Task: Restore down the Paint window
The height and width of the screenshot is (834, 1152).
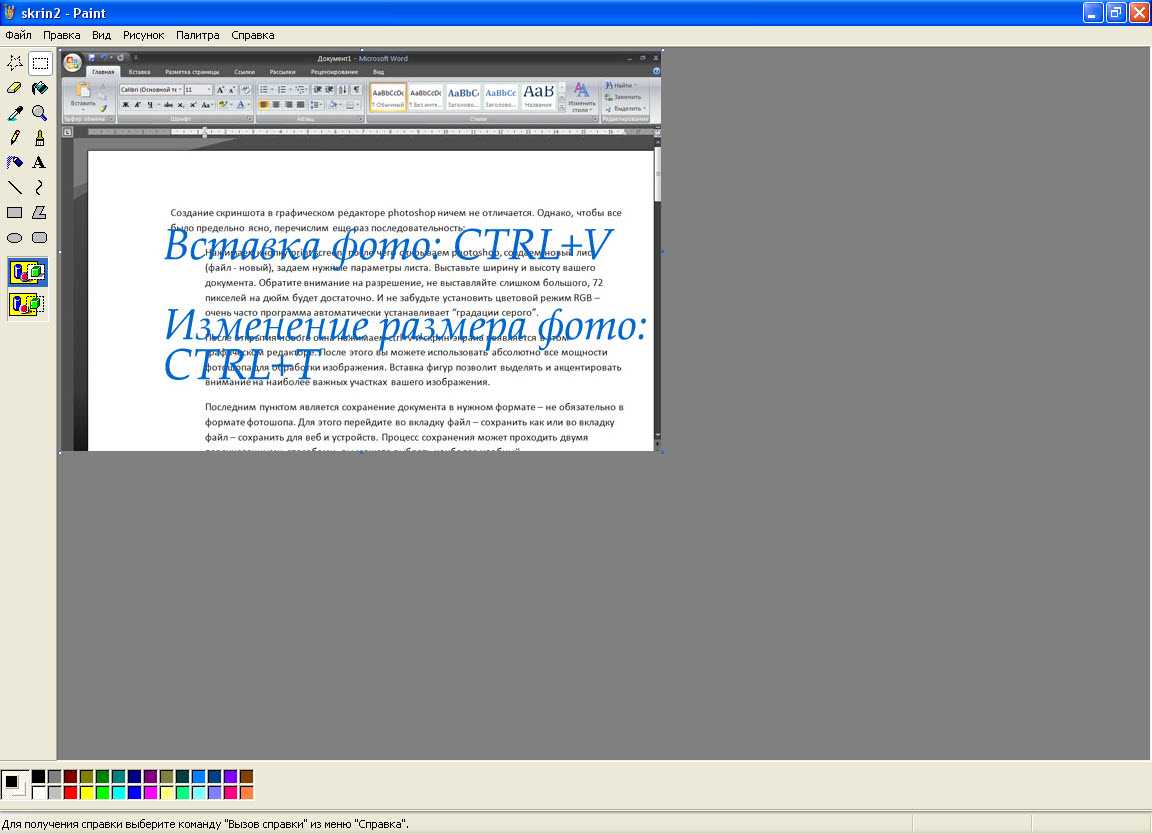Action: click(1116, 12)
